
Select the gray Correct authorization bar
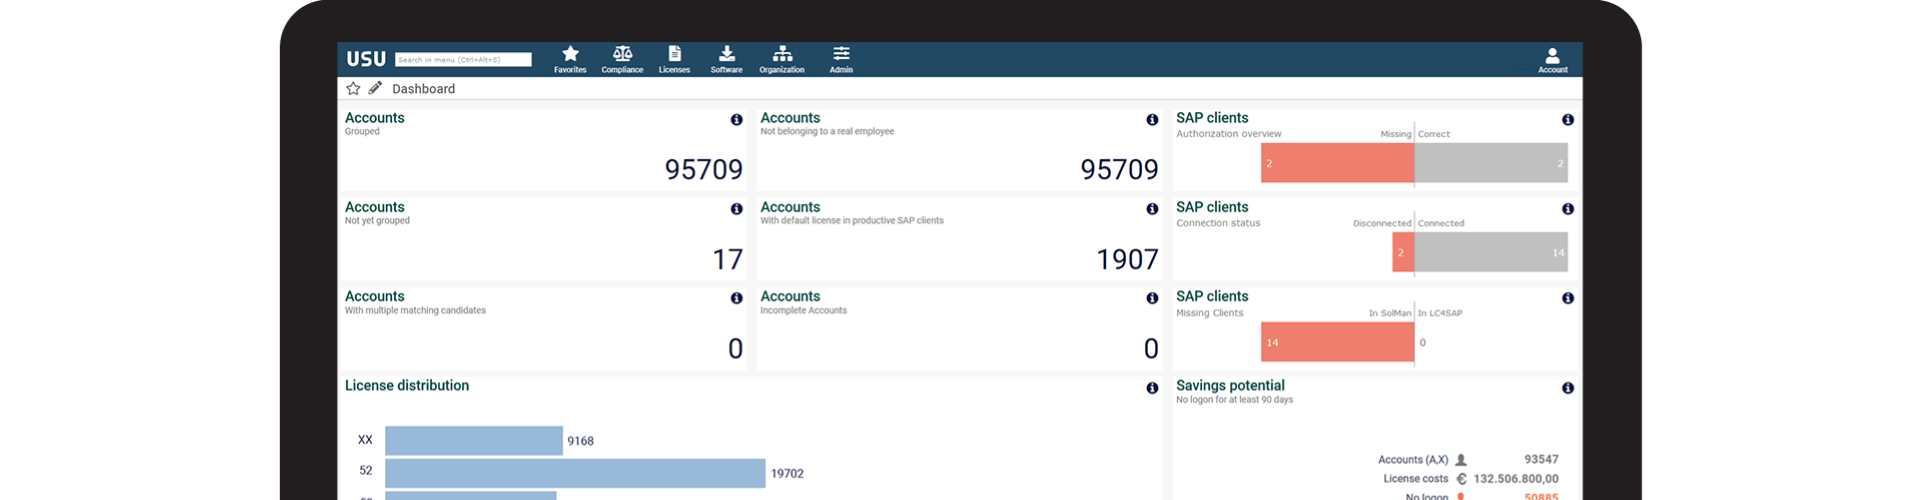pyautogui.click(x=1491, y=163)
